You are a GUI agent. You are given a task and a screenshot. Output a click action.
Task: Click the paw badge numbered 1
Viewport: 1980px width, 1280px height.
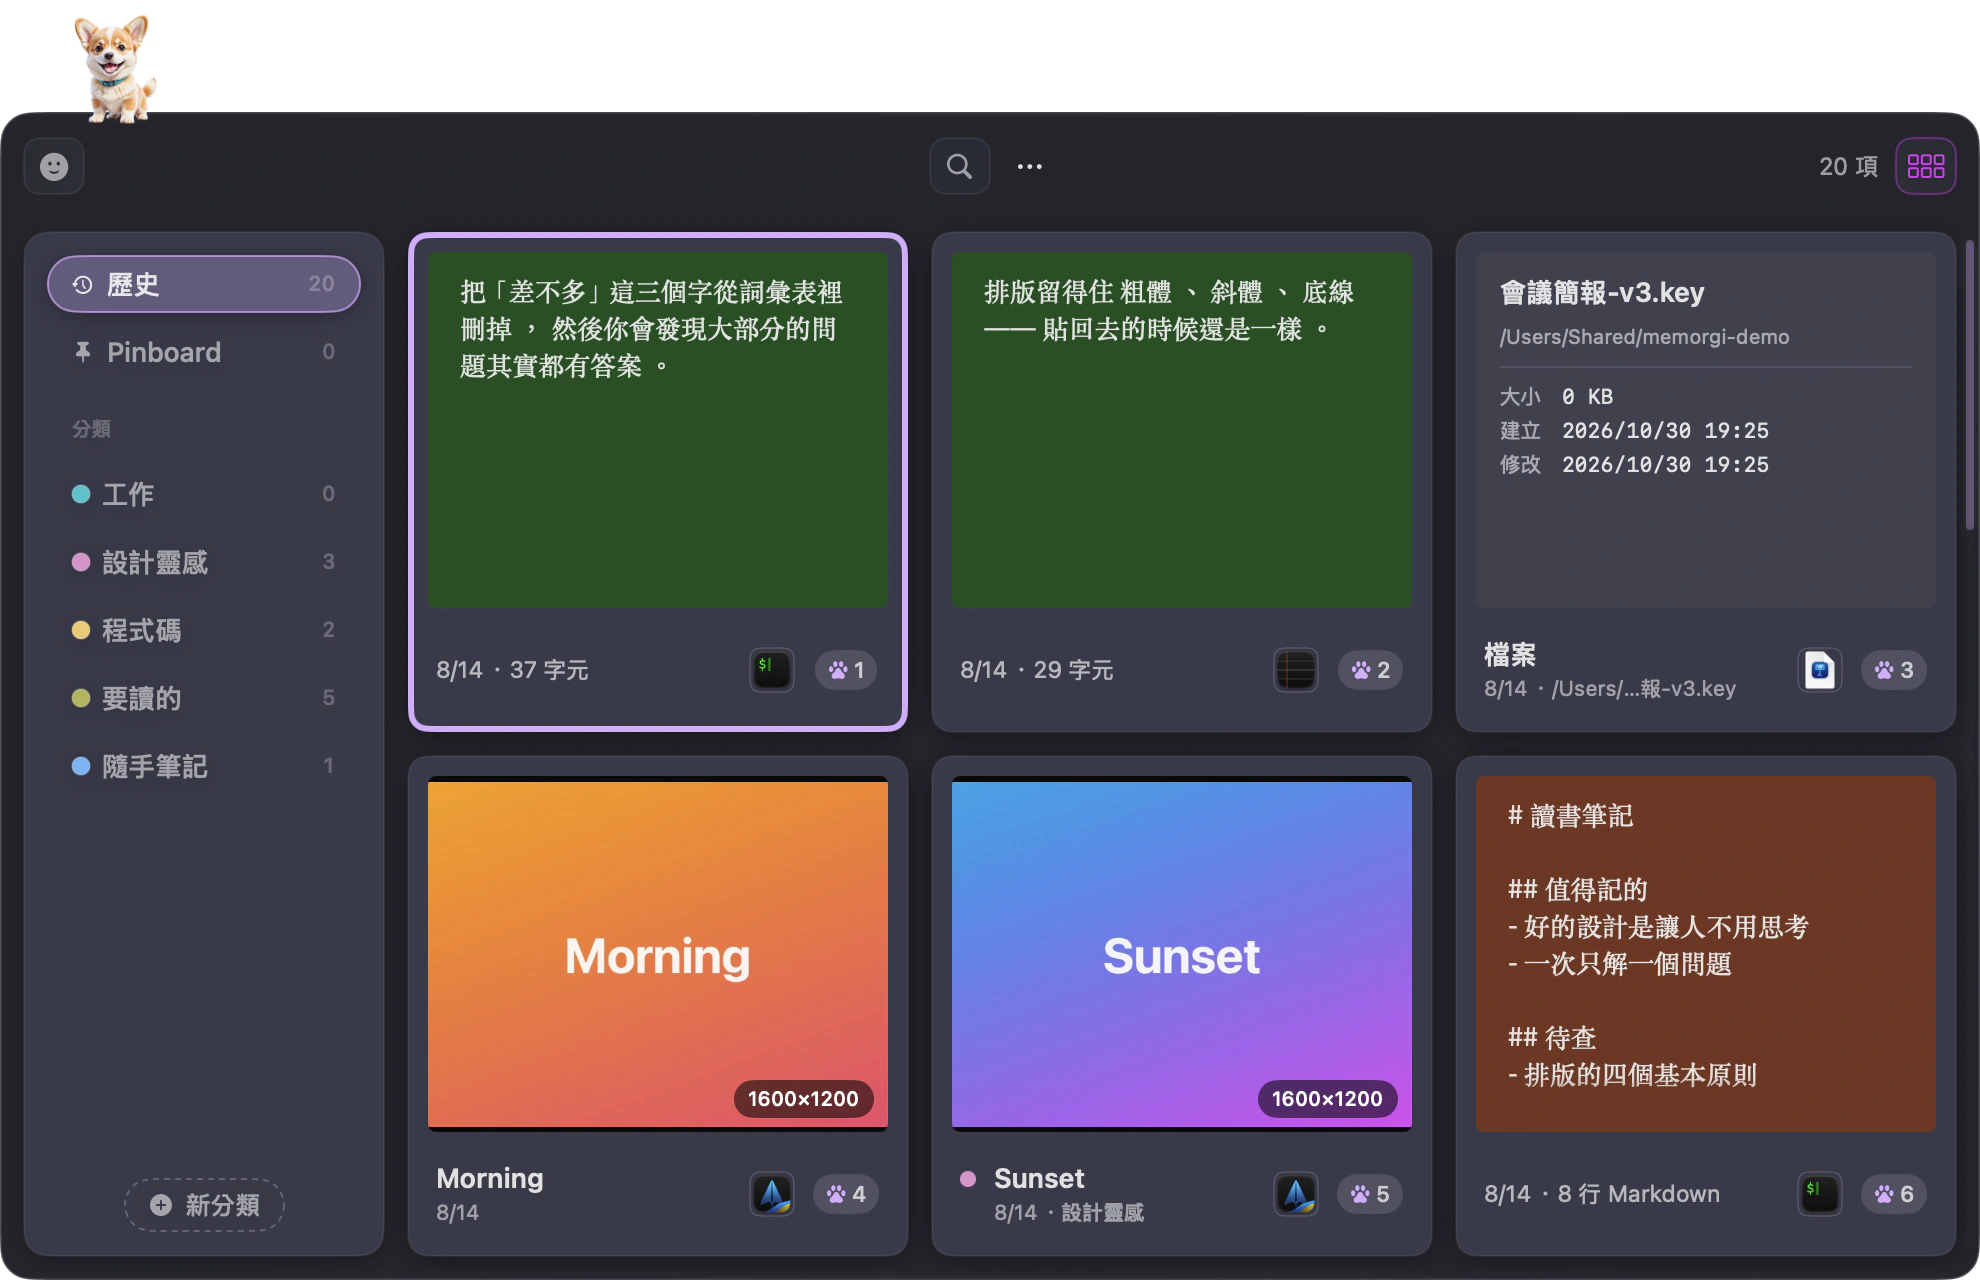846,670
